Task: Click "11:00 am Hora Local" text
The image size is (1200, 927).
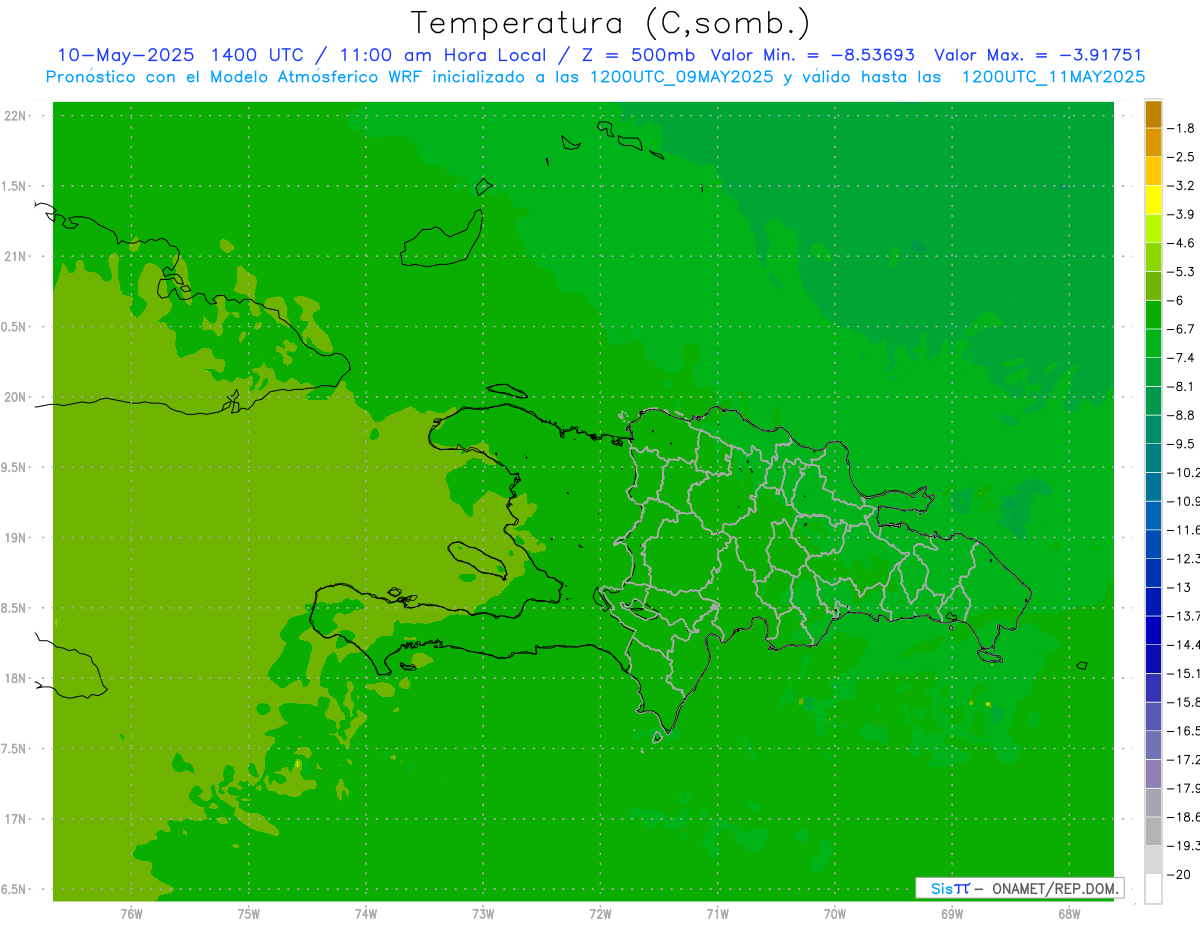Action: pos(442,55)
